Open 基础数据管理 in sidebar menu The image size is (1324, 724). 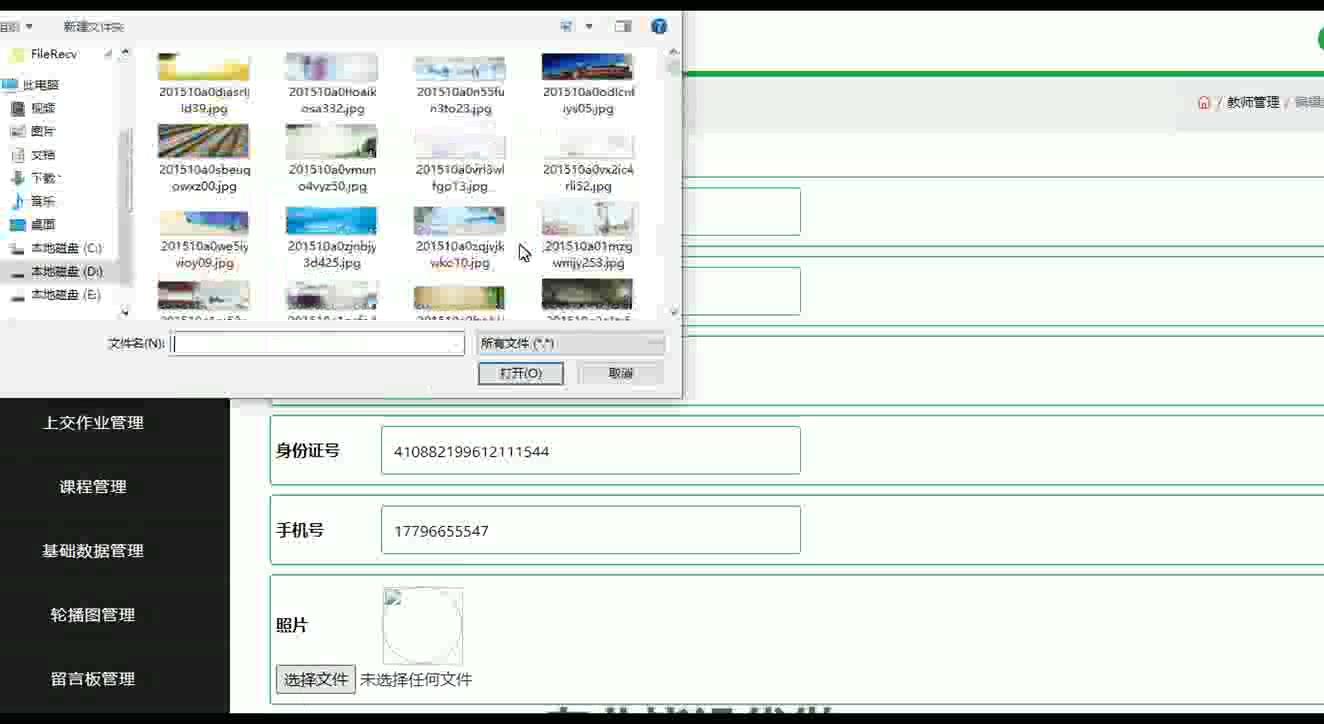(x=93, y=551)
